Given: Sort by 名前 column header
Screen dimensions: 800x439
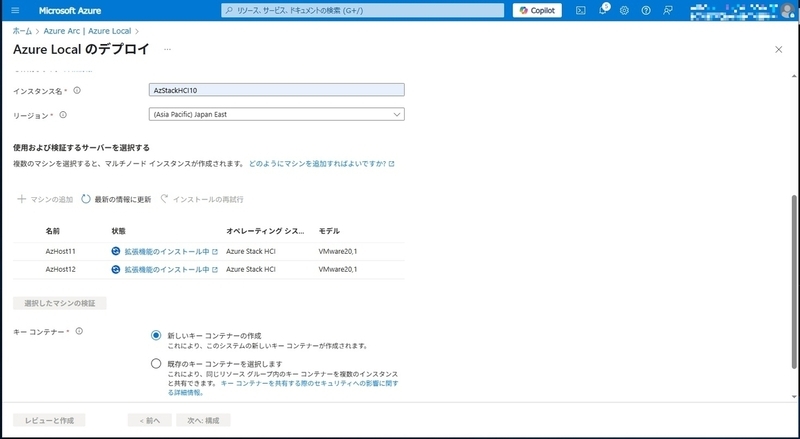Looking at the screenshot, I should pyautogui.click(x=53, y=231).
